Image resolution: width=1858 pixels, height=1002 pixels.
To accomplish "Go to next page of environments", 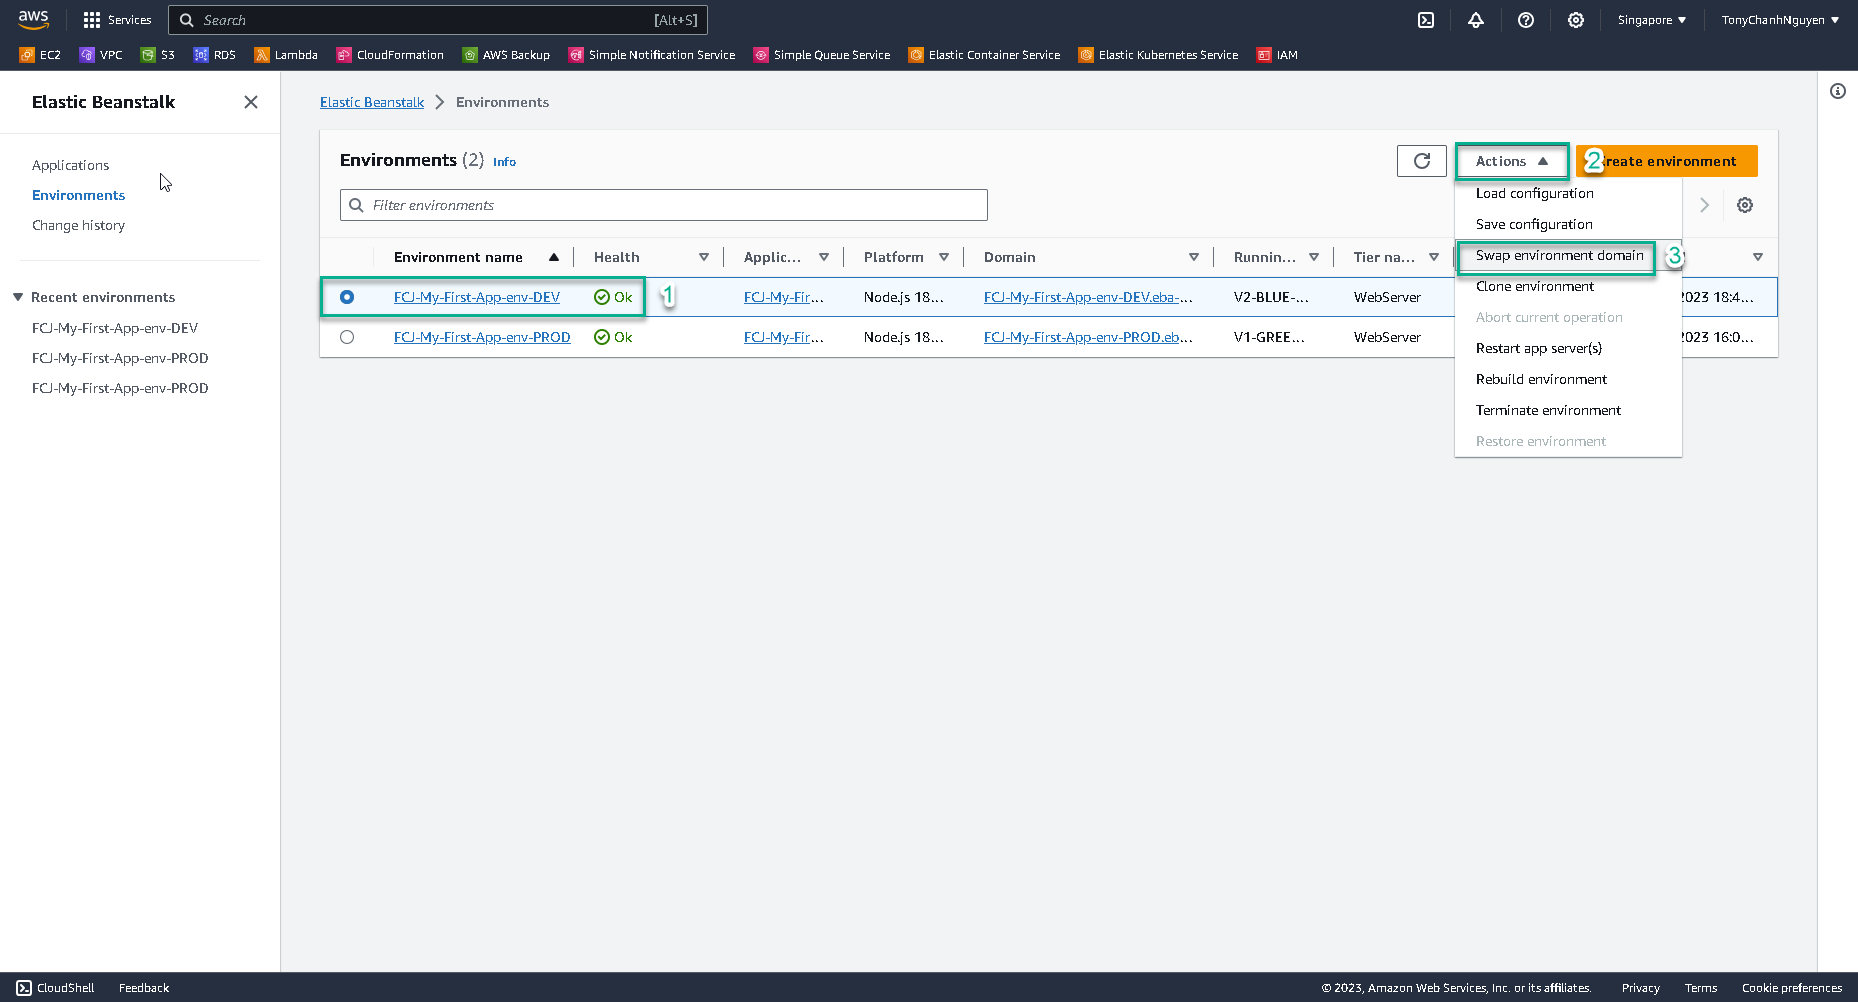I will tap(1704, 205).
